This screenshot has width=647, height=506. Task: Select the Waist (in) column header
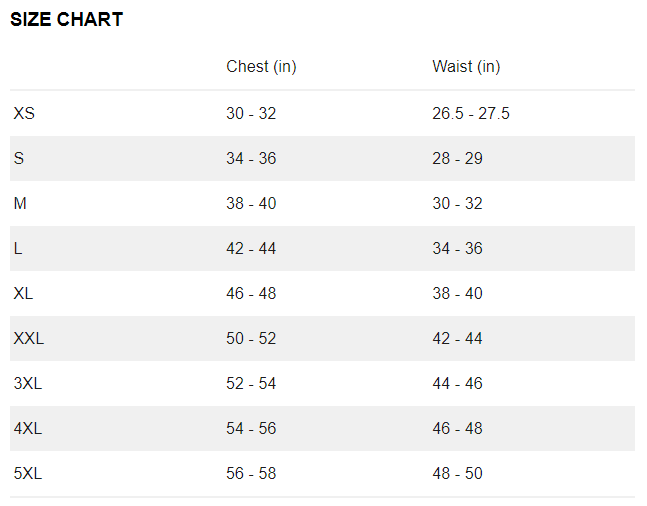(x=466, y=66)
